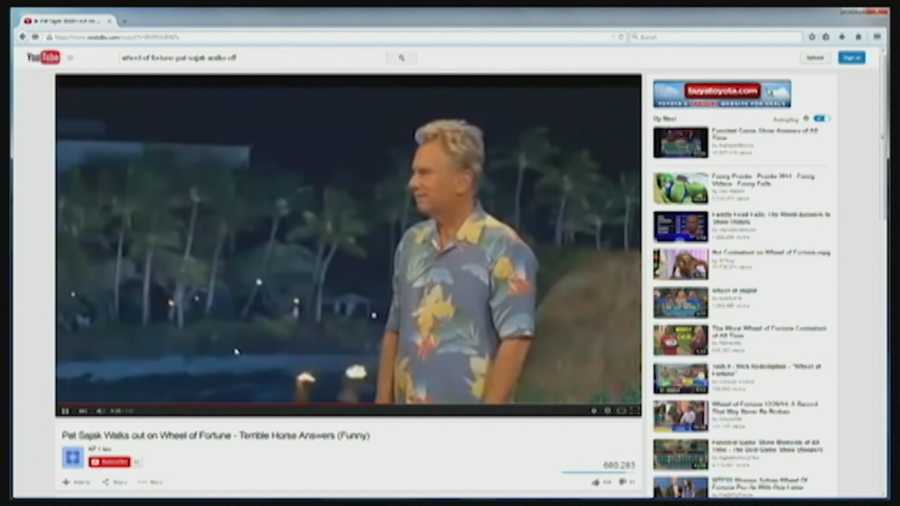Open Funniest Game Show Moments thumbnail
The image size is (900, 506).
tap(681, 454)
